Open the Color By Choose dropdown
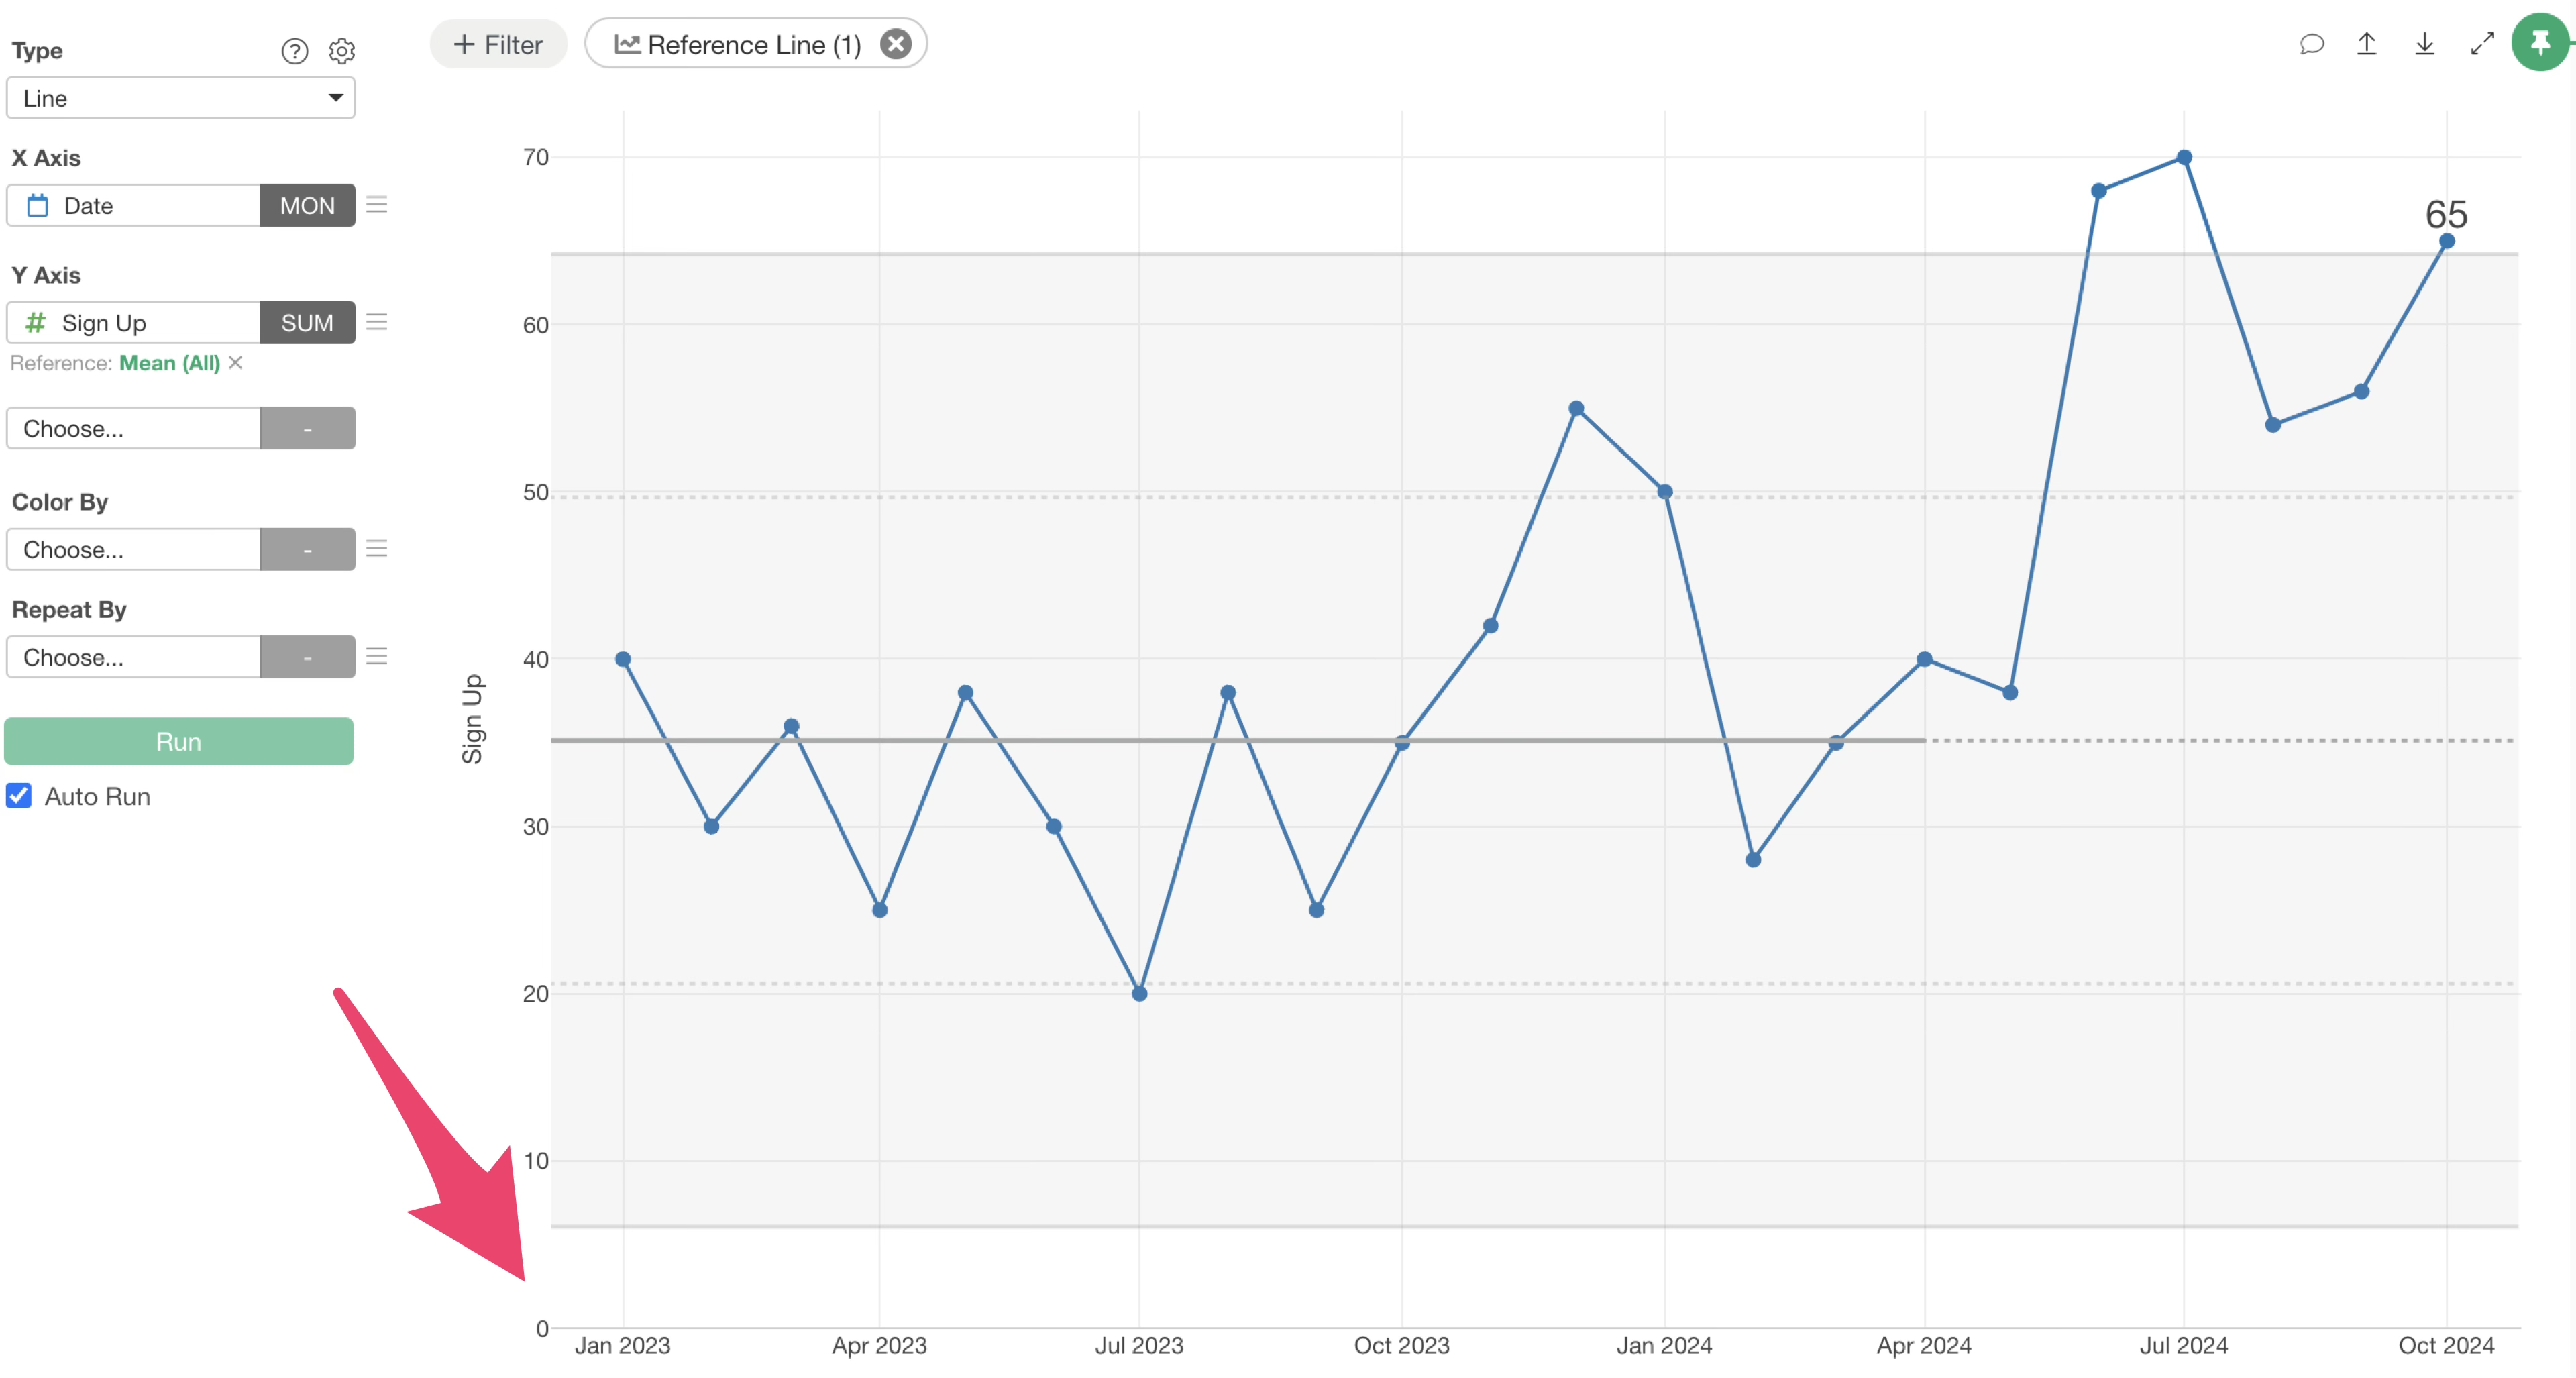The width and height of the screenshot is (2576, 1378). coord(133,549)
